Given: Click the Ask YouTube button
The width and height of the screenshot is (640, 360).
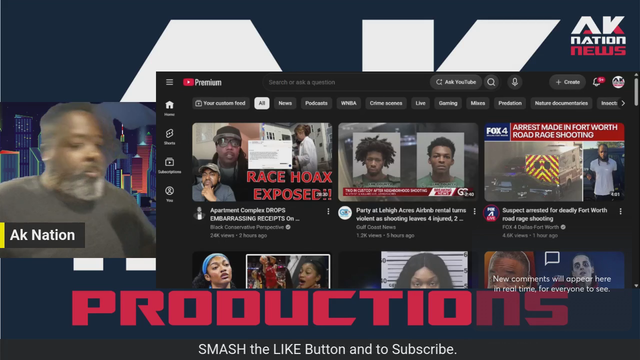Looking at the screenshot, I should (456, 82).
